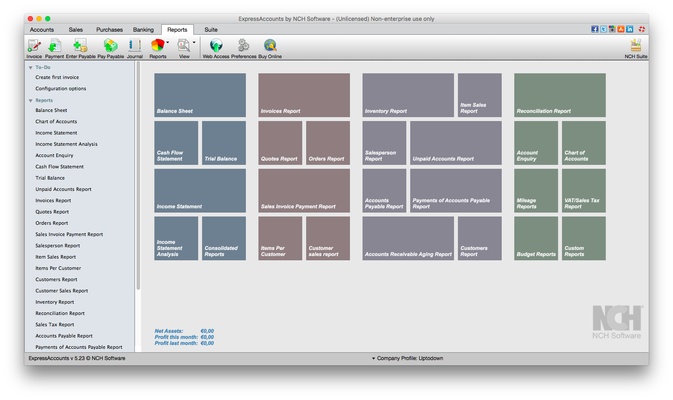Screen dimensions: 673x400
Task: Click the Enter Payable icon
Action: point(80,47)
